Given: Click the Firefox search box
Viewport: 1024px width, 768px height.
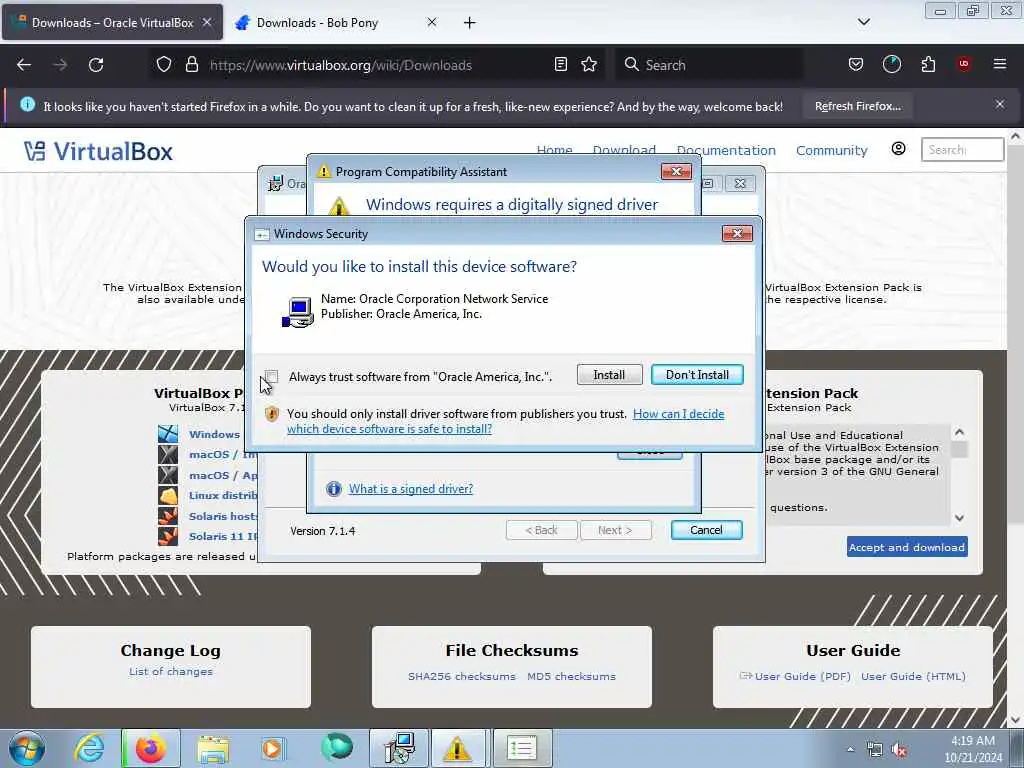Looking at the screenshot, I should (x=709, y=65).
